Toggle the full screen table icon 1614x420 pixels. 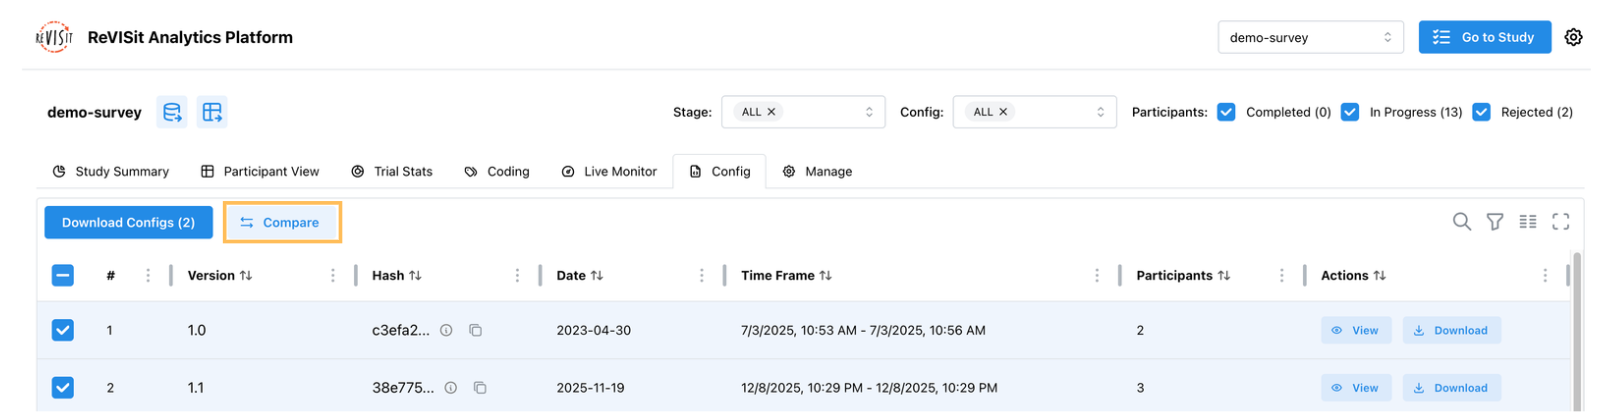coord(1560,222)
